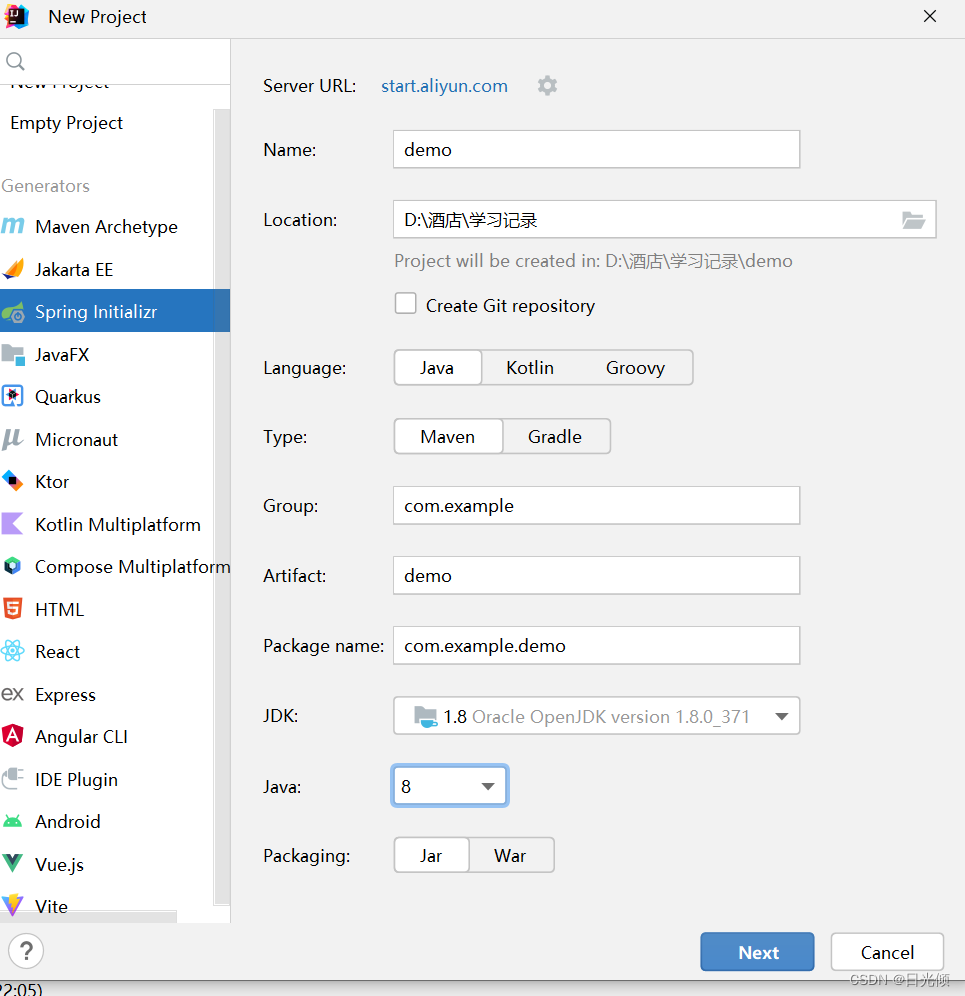
Task: Select the Quarkus generator label
Action: tap(68, 397)
